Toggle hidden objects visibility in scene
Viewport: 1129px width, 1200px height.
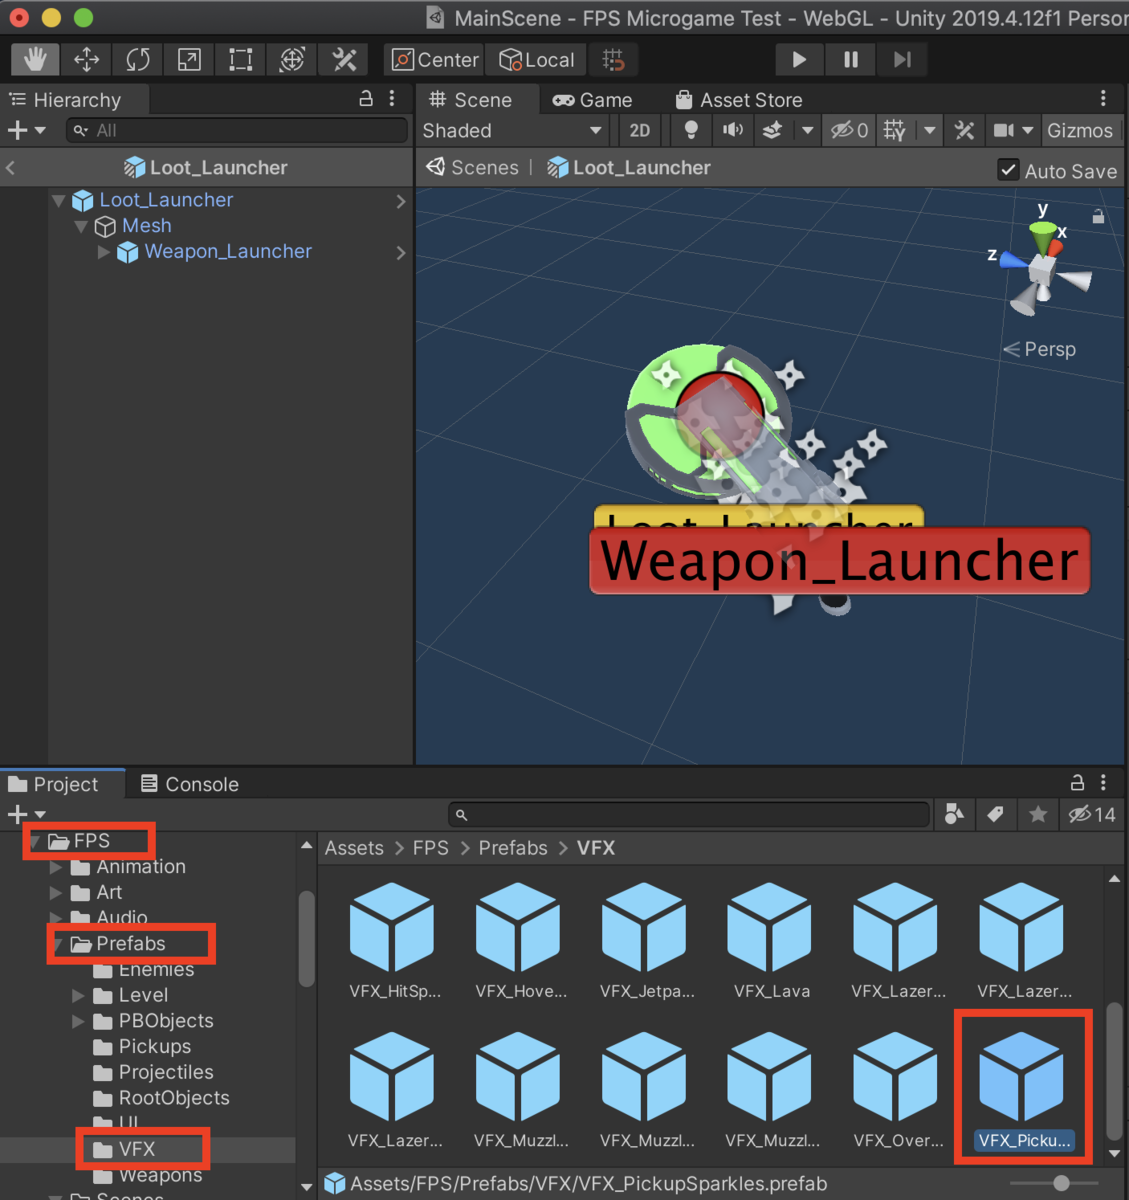click(x=850, y=131)
